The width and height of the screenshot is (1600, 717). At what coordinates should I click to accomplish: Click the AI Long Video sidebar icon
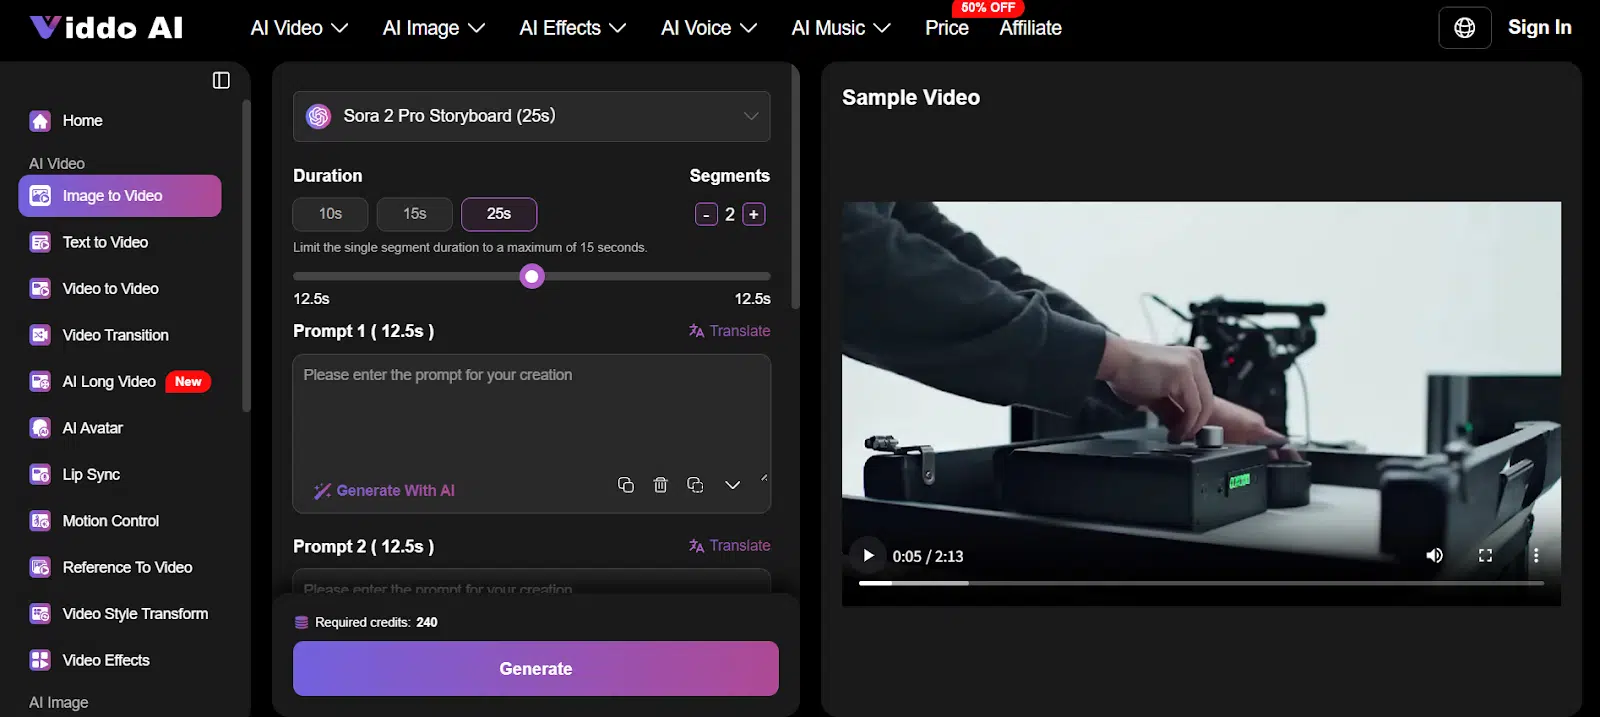pos(40,382)
